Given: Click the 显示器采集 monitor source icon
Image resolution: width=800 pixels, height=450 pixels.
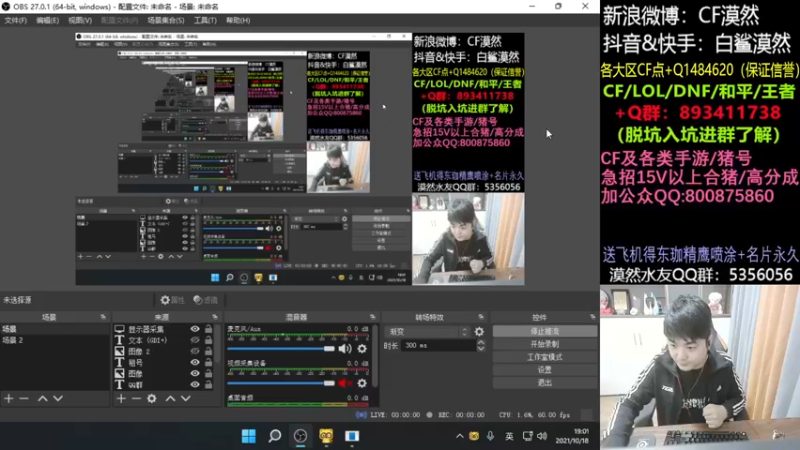Looking at the screenshot, I should (x=119, y=329).
